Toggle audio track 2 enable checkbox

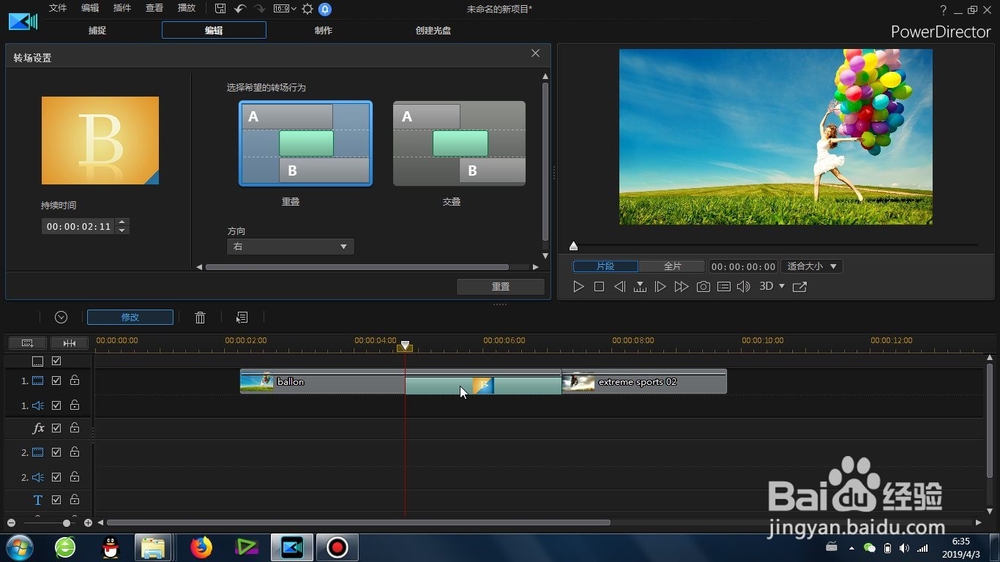(x=56, y=477)
